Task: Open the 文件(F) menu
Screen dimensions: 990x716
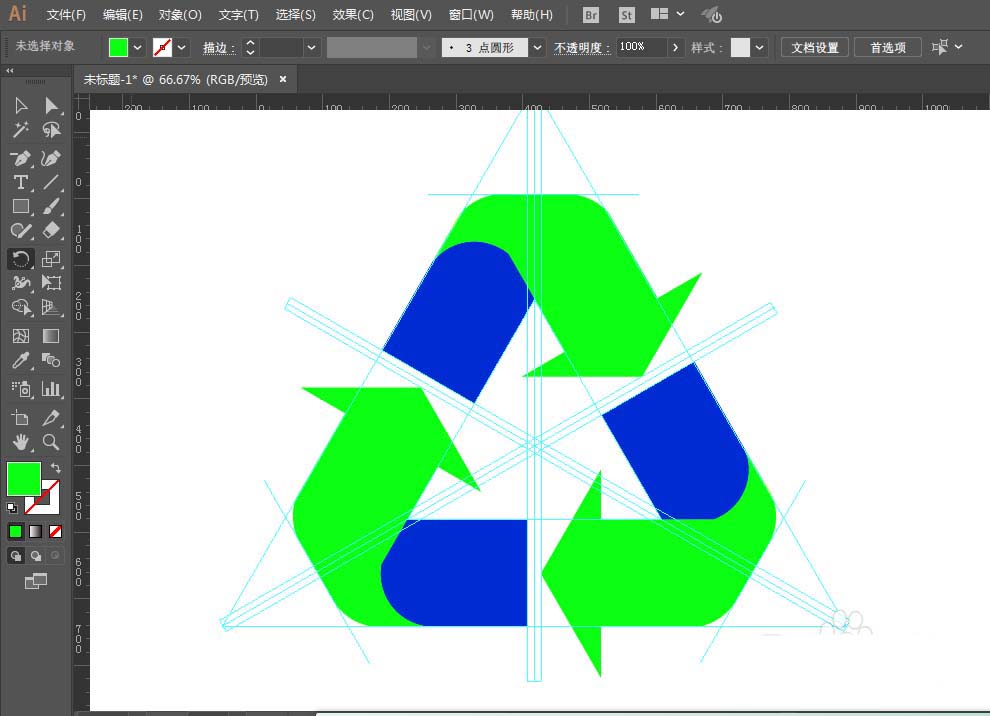Action: point(66,15)
